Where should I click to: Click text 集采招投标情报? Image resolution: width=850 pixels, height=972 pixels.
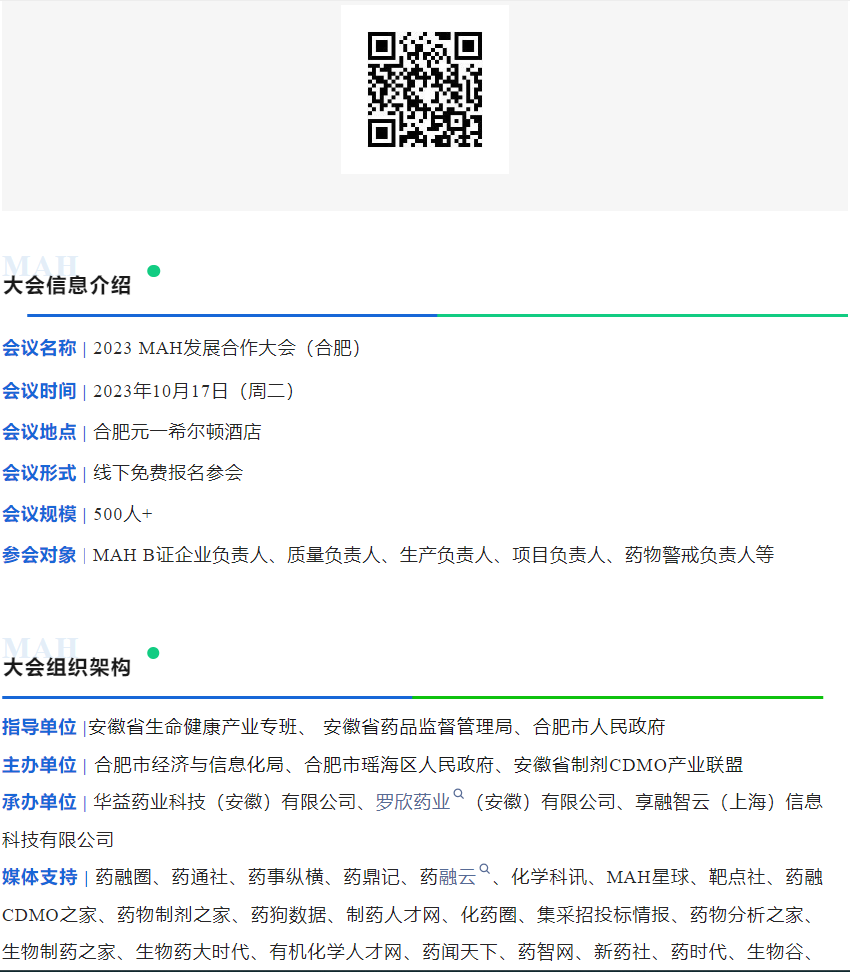coord(603,914)
